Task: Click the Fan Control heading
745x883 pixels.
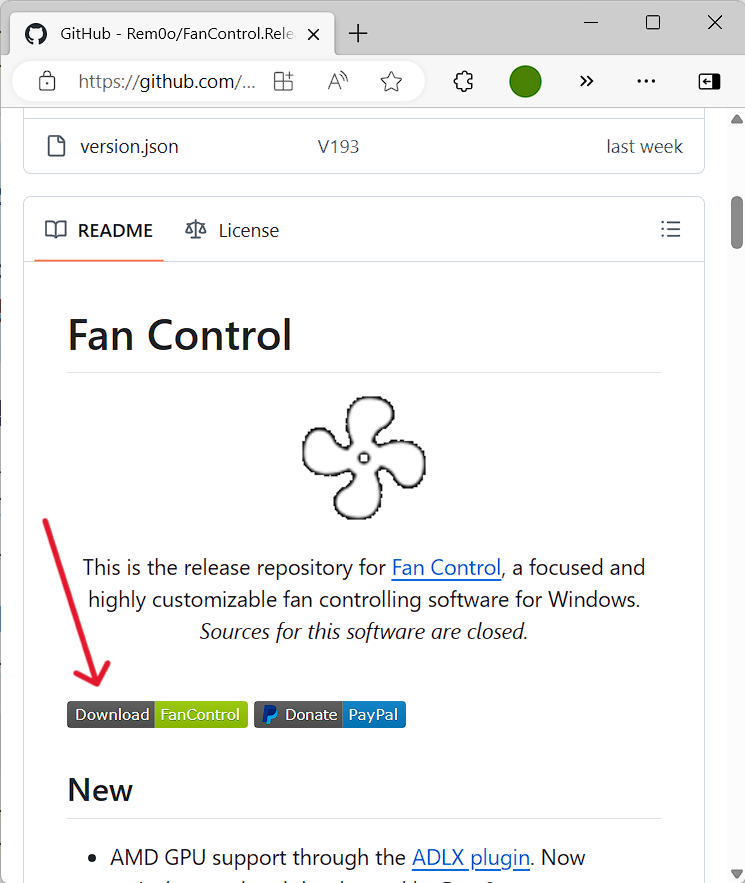Action: (179, 336)
